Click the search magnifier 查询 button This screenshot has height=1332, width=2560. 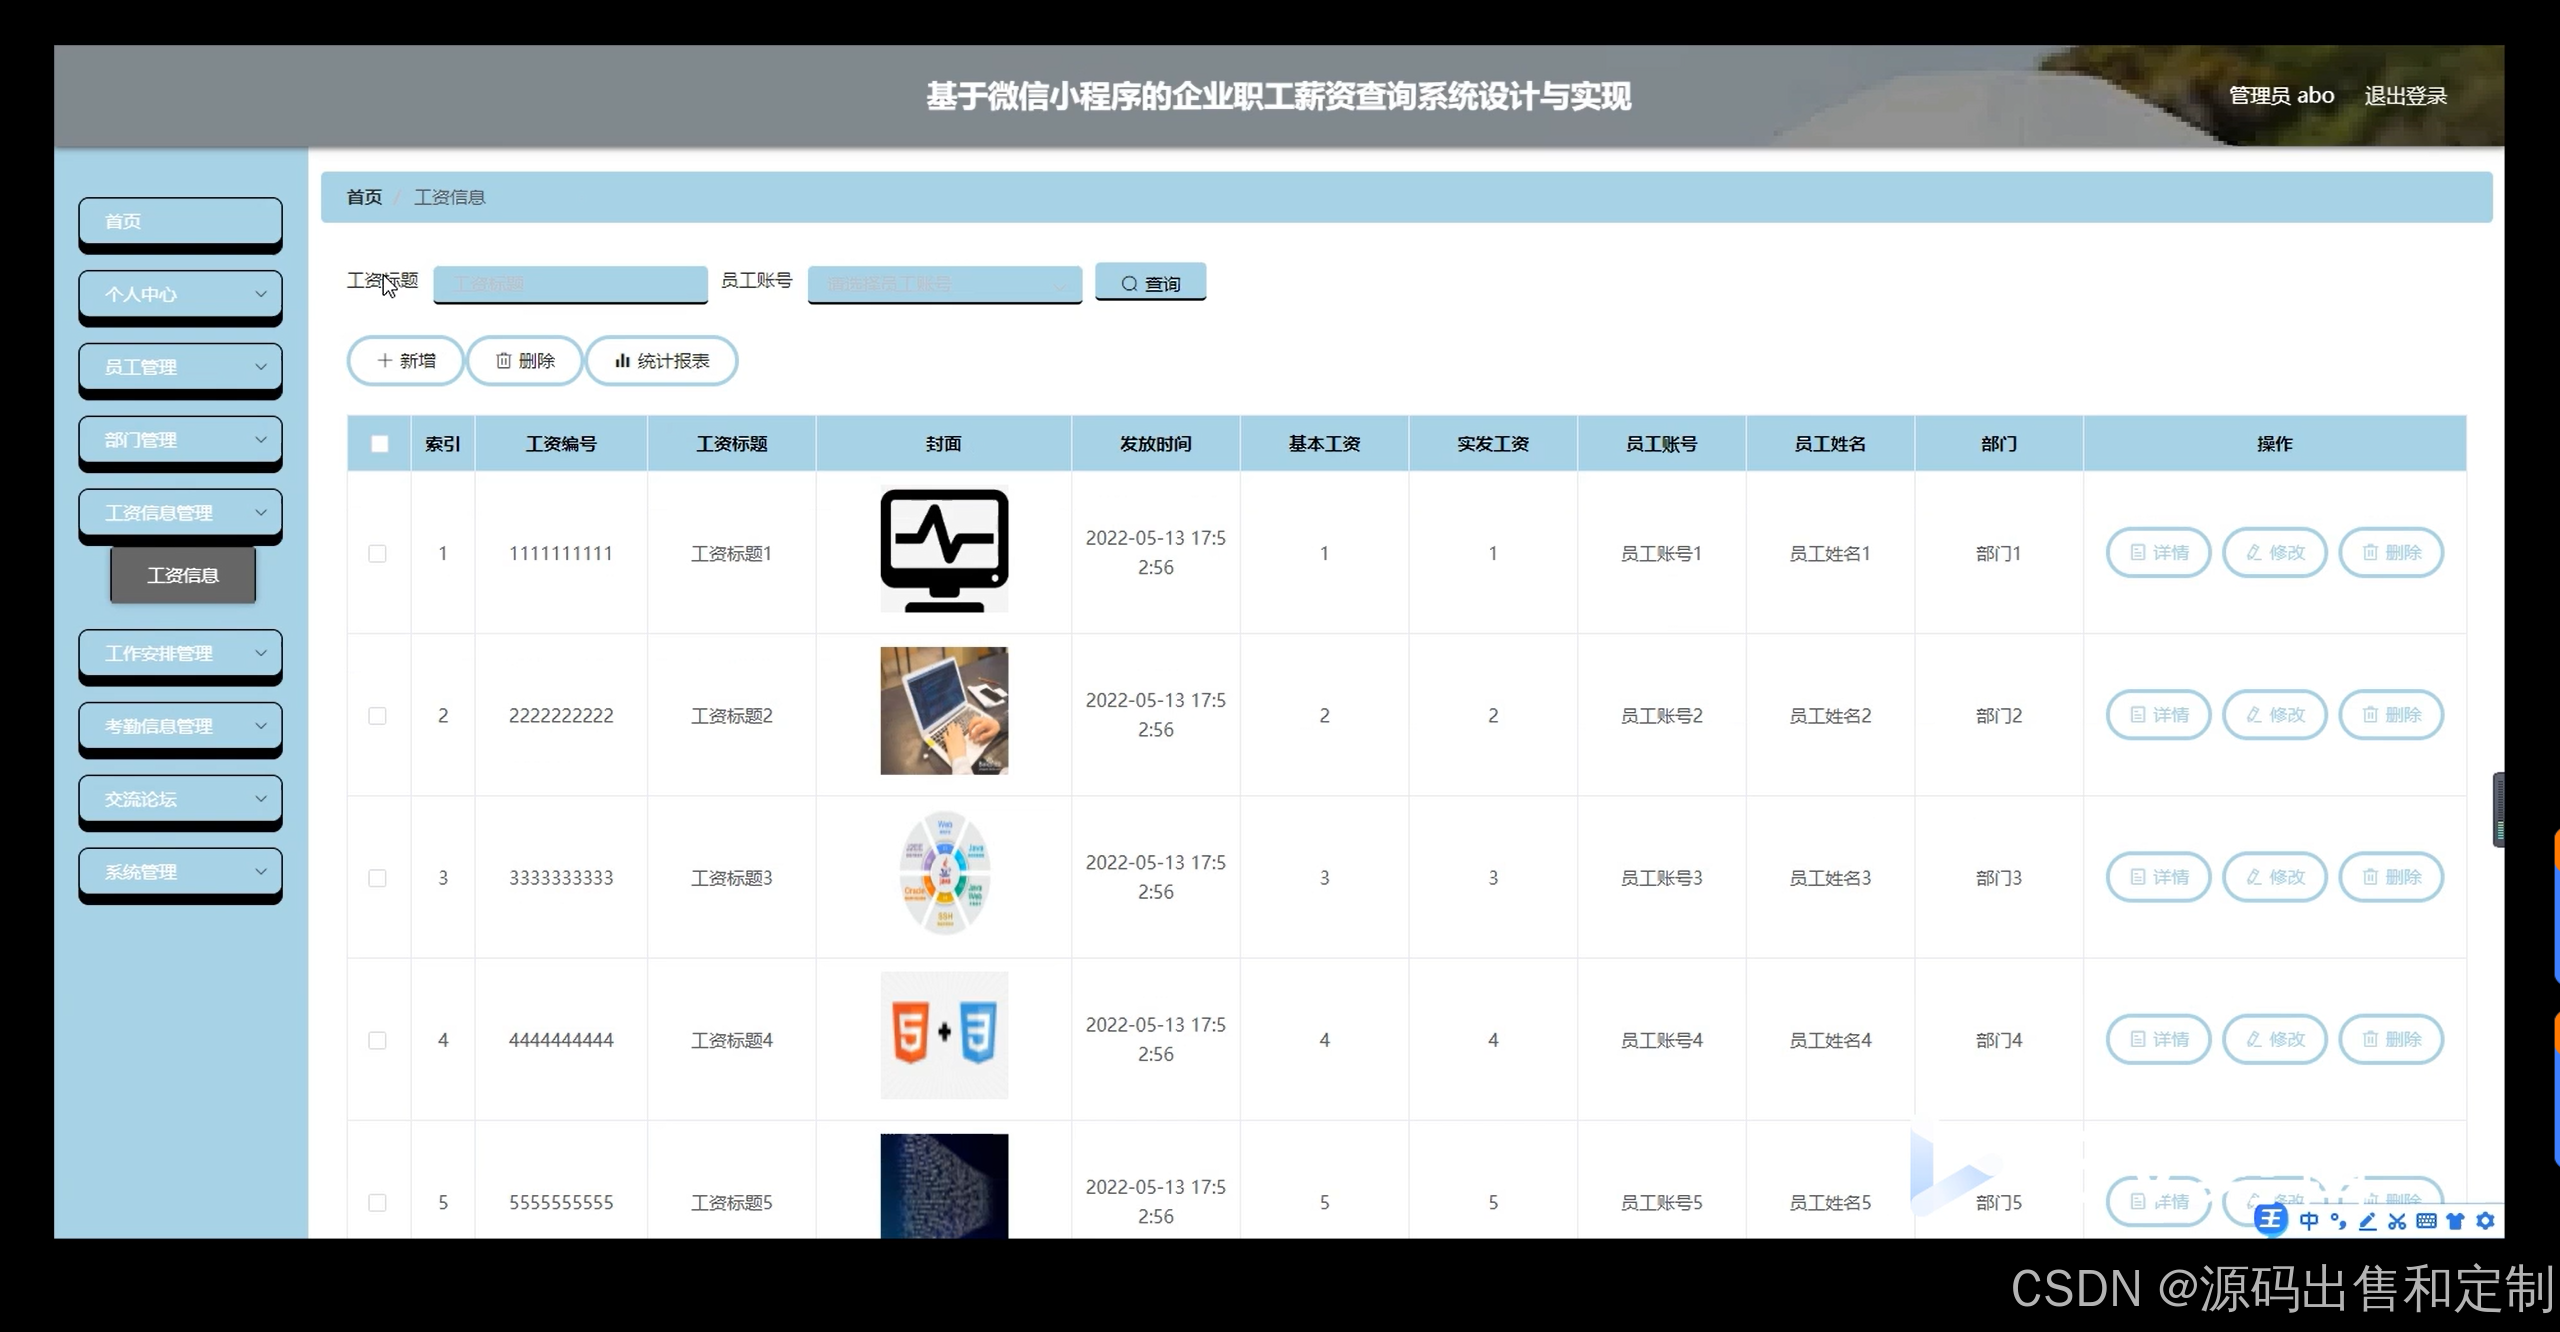click(1150, 283)
